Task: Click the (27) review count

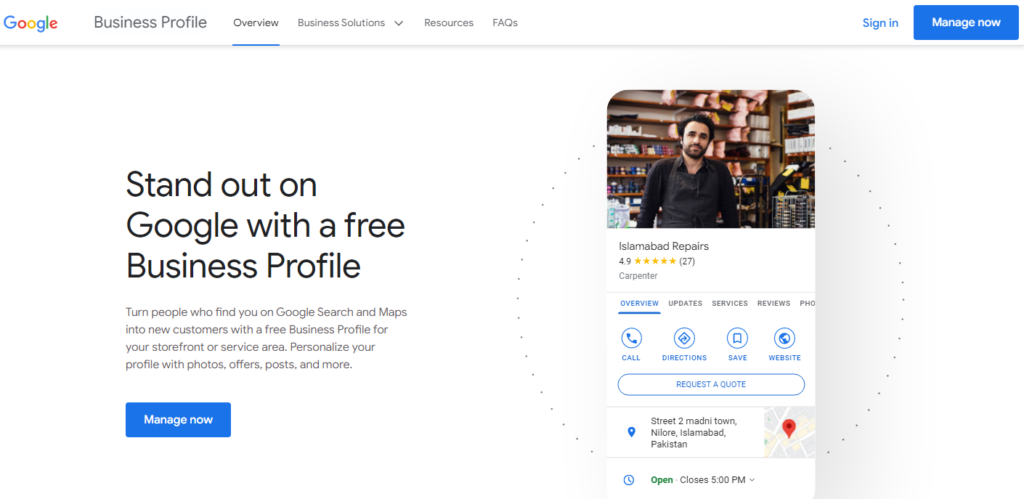Action: (x=687, y=261)
